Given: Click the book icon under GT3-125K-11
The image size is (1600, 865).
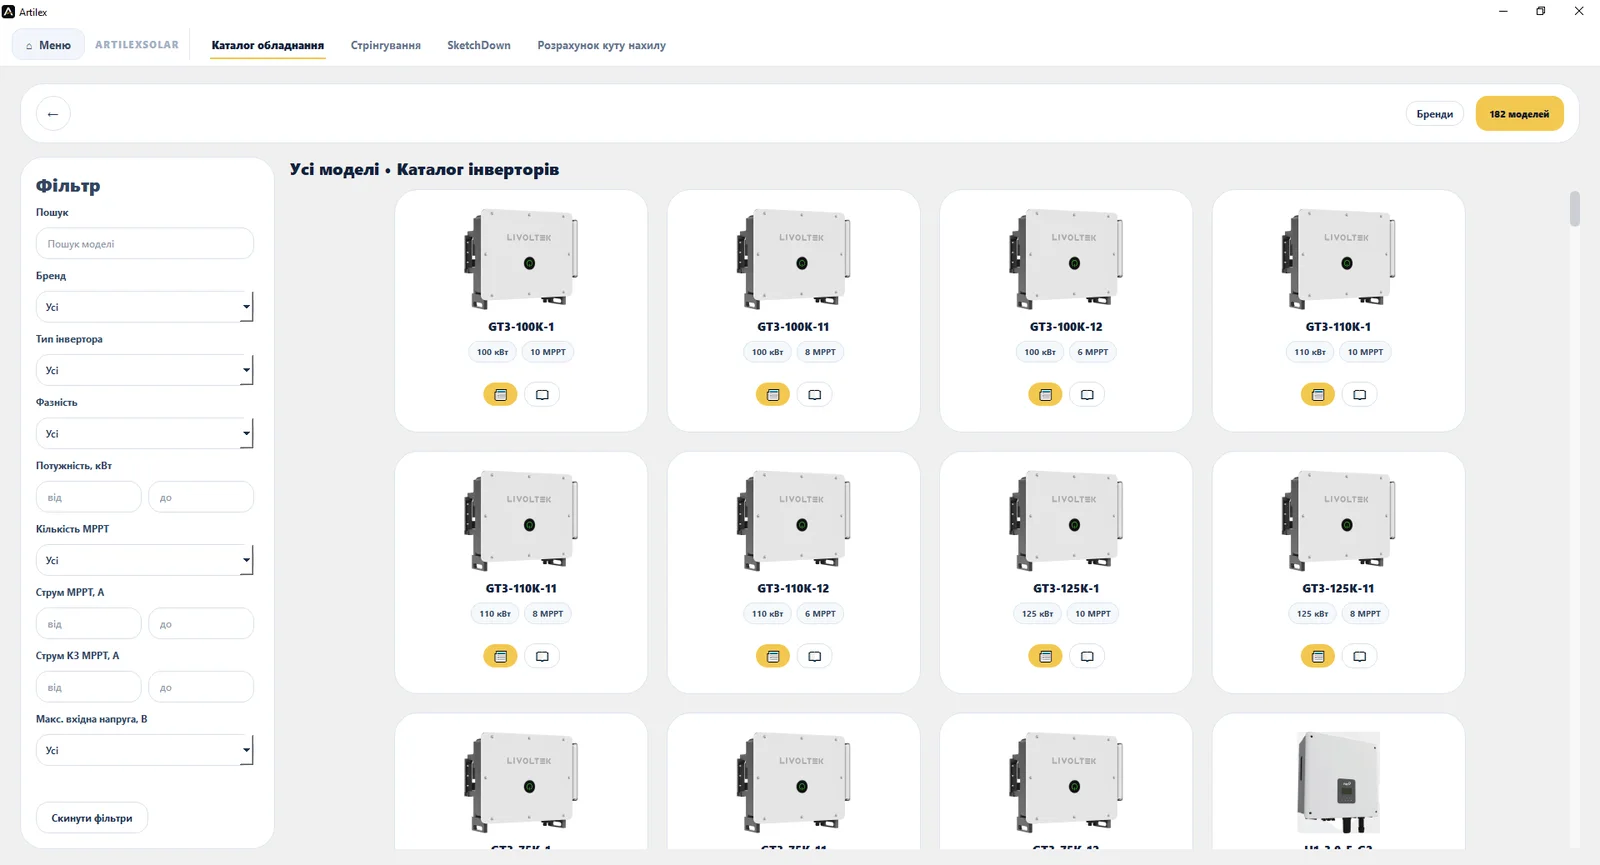Looking at the screenshot, I should pyautogui.click(x=1360, y=657).
